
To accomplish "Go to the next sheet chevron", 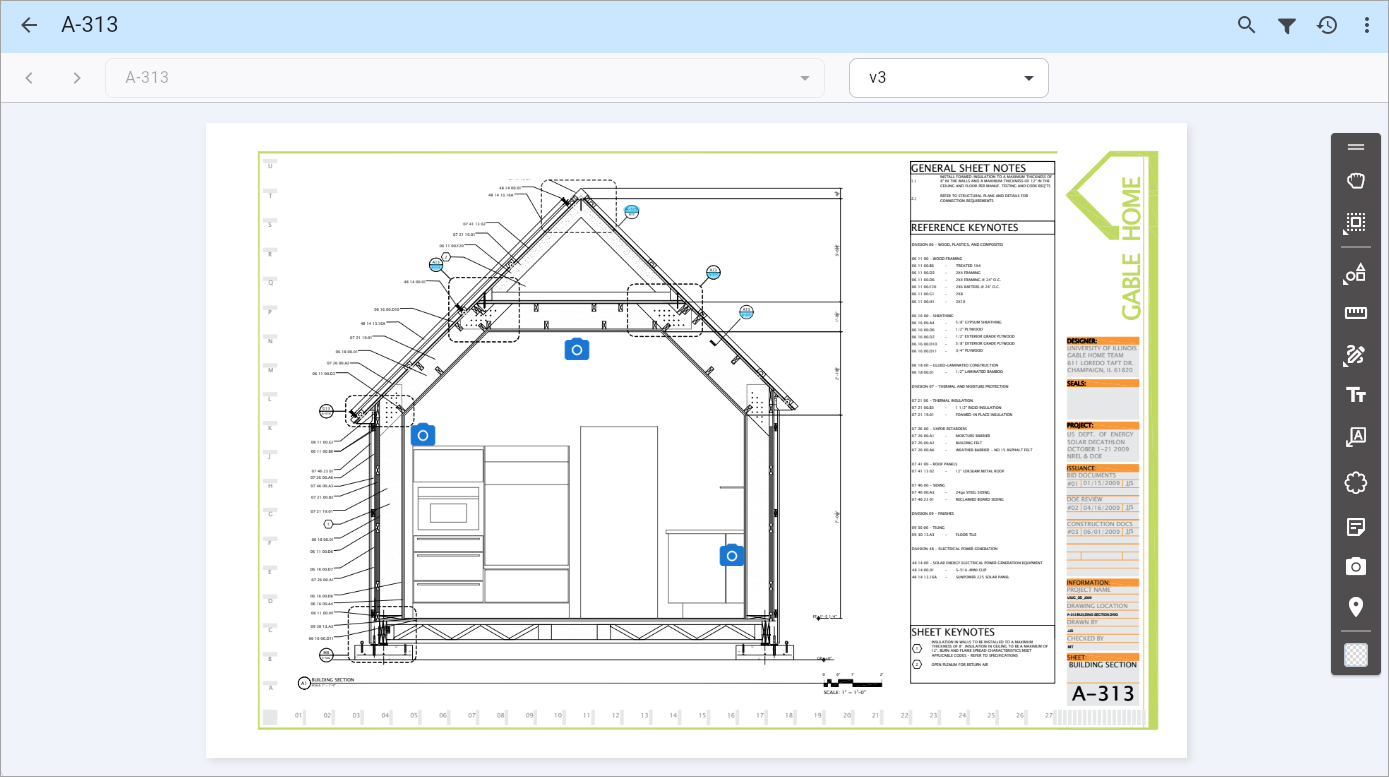I will coord(77,78).
